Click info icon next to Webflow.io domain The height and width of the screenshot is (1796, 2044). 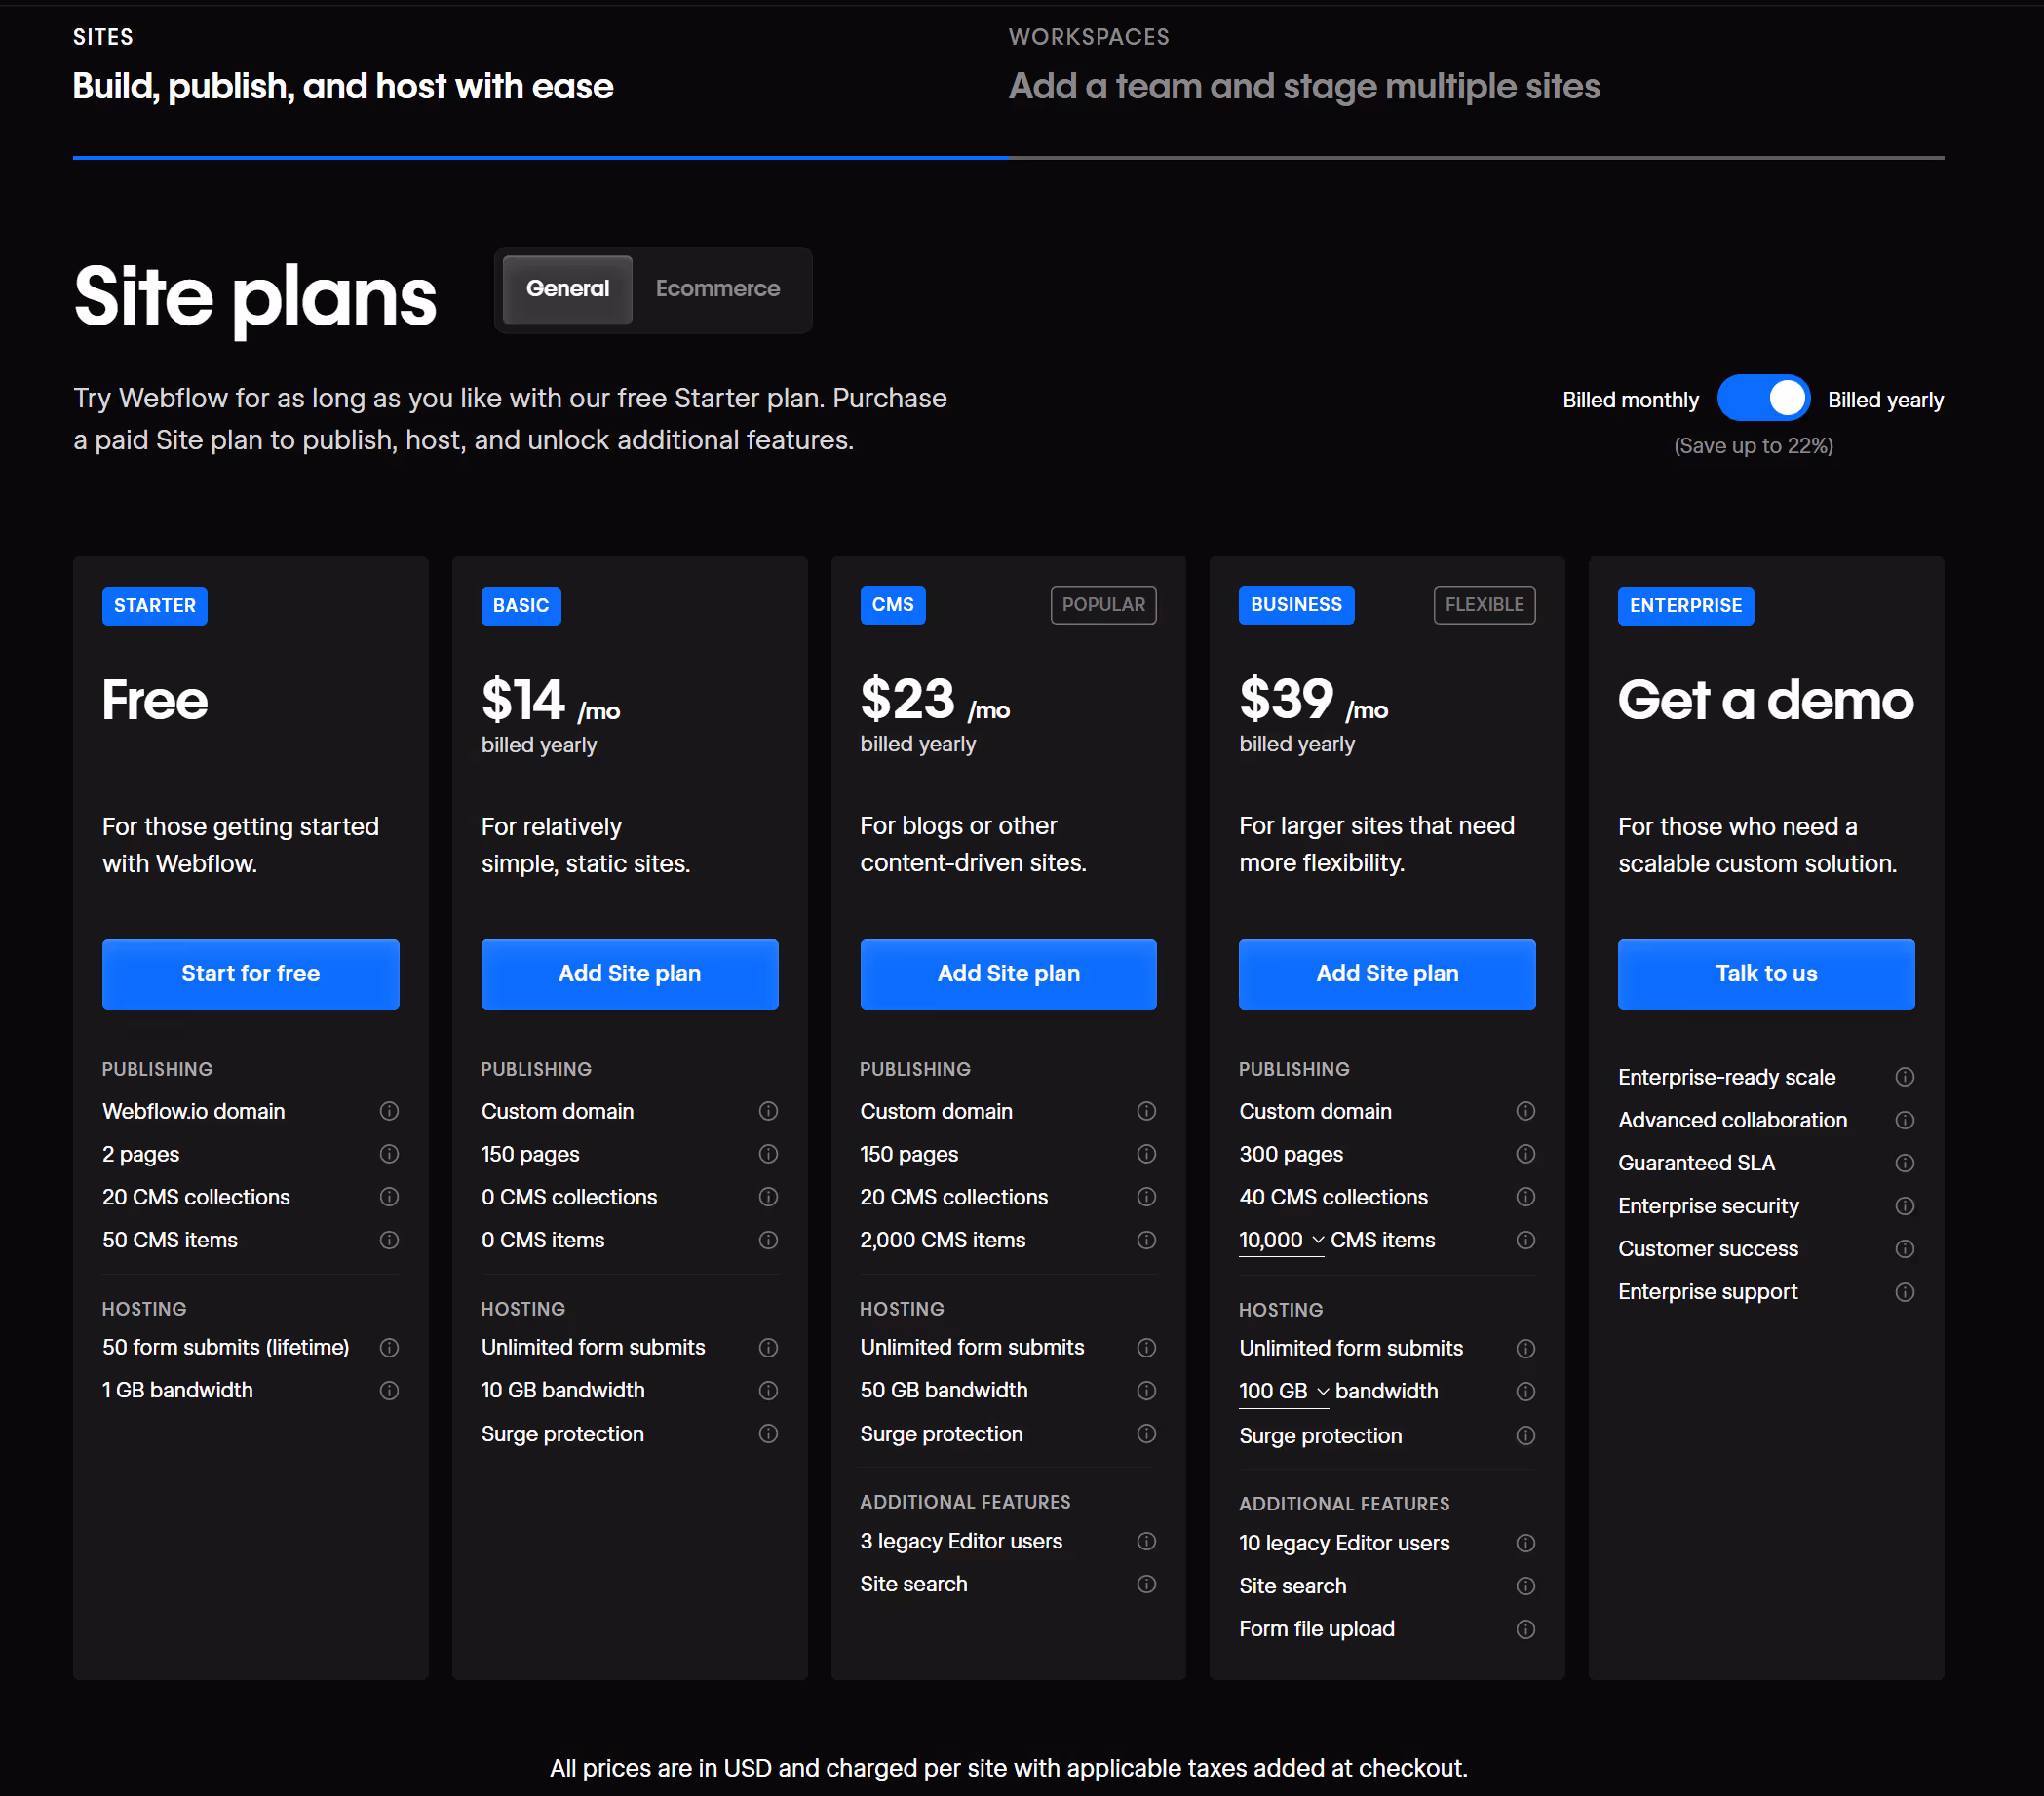[389, 1111]
